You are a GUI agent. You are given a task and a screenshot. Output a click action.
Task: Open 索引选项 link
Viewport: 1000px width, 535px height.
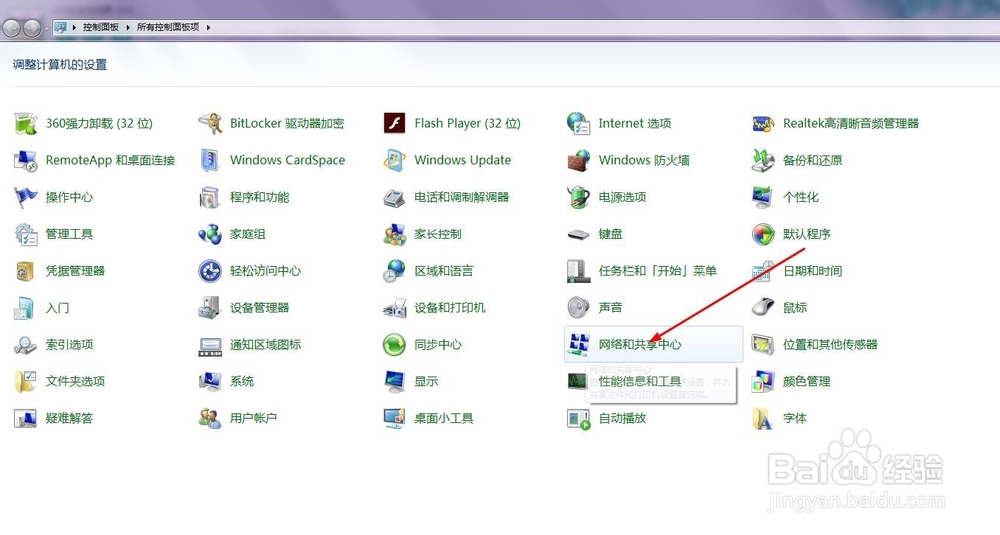(x=69, y=344)
